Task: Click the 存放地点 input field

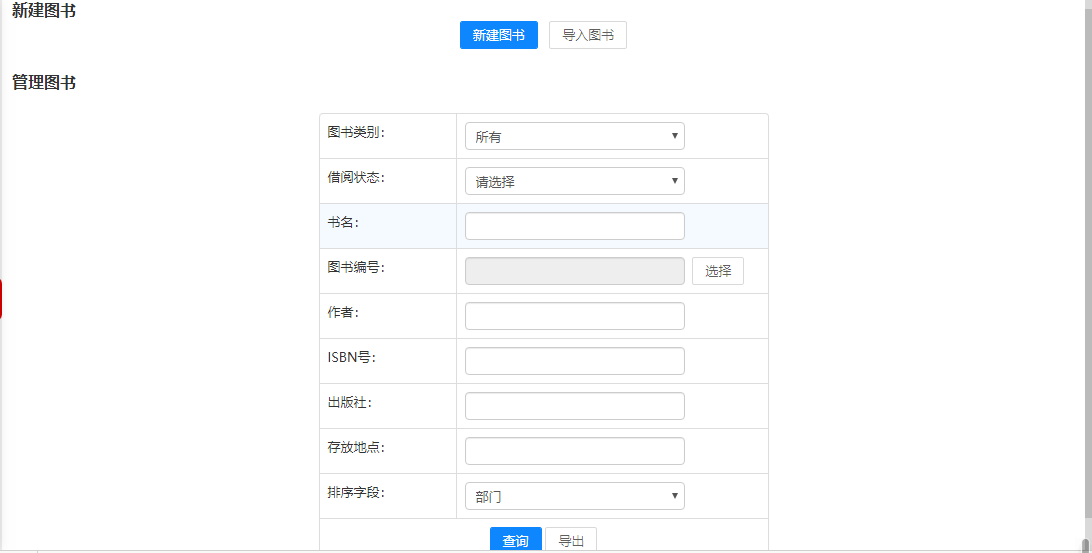Action: (574, 451)
